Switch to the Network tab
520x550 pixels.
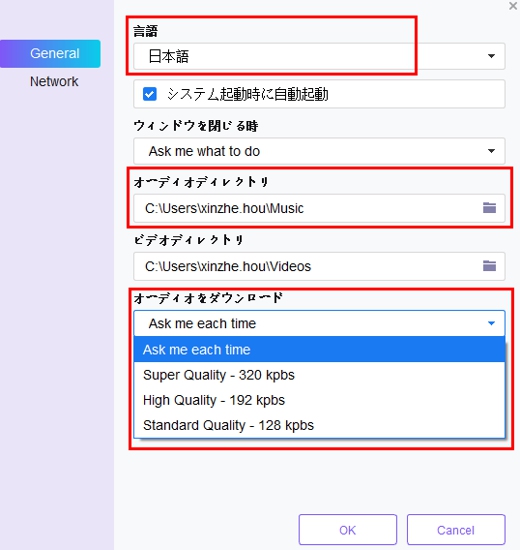(54, 81)
